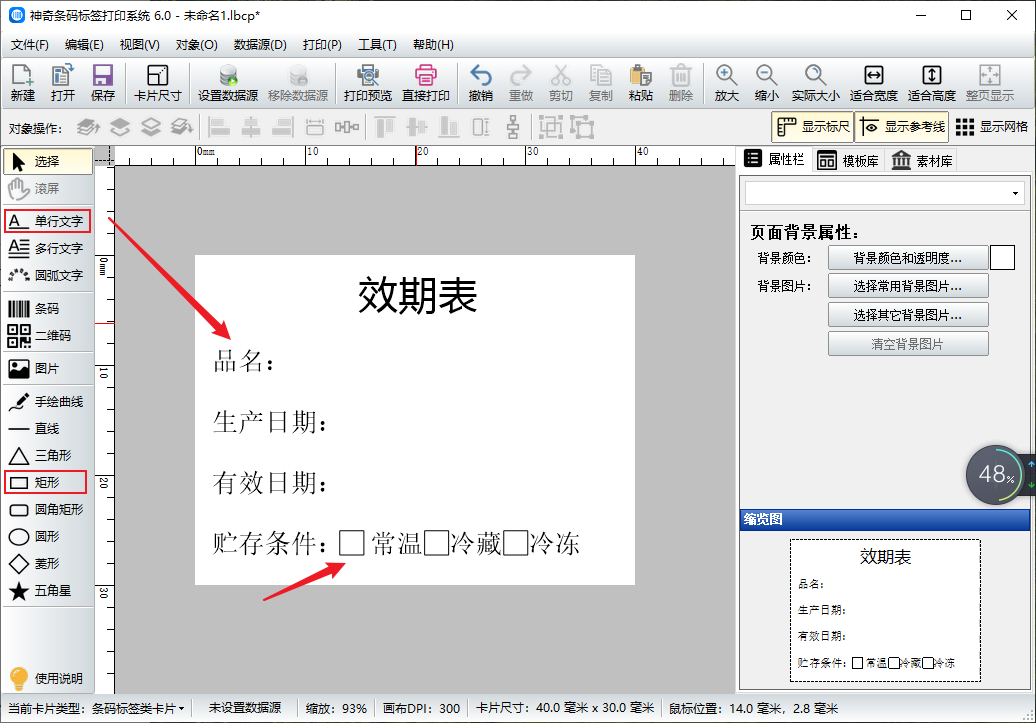
Task: Open 打印预览 print preview
Action: (x=368, y=83)
